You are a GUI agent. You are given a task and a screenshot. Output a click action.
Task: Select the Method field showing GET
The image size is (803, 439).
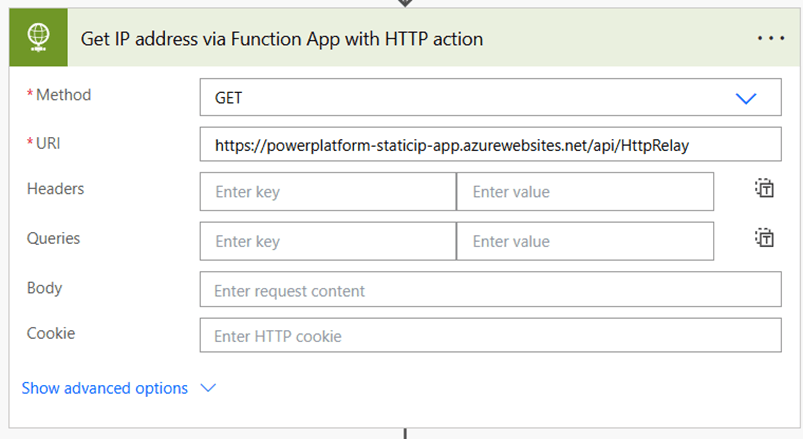point(470,98)
